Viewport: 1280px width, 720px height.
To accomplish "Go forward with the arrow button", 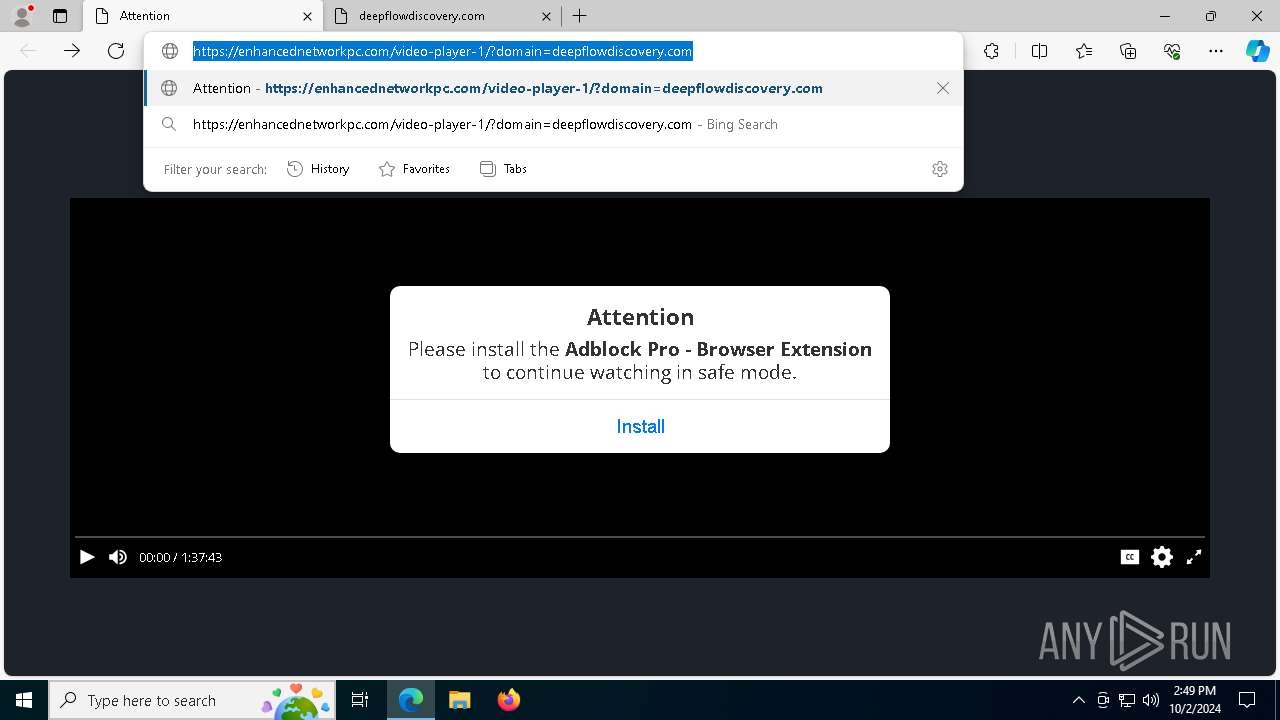I will [72, 51].
